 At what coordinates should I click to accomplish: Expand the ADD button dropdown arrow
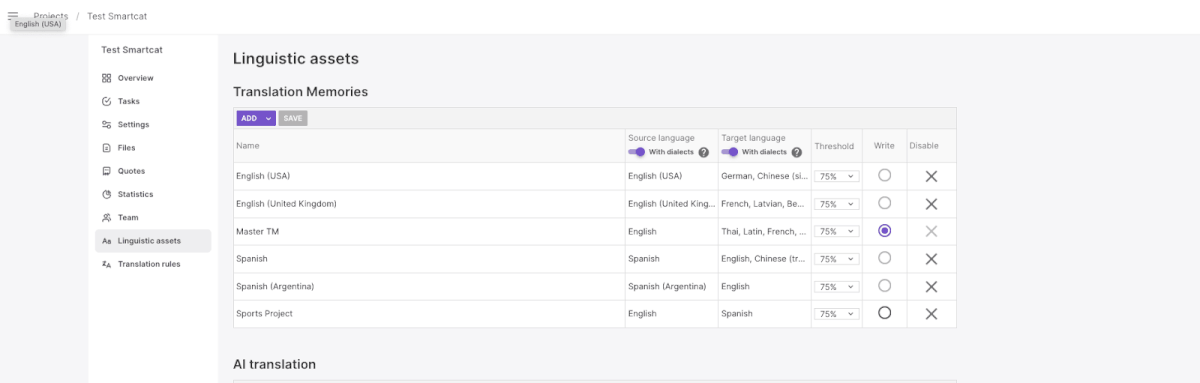269,118
